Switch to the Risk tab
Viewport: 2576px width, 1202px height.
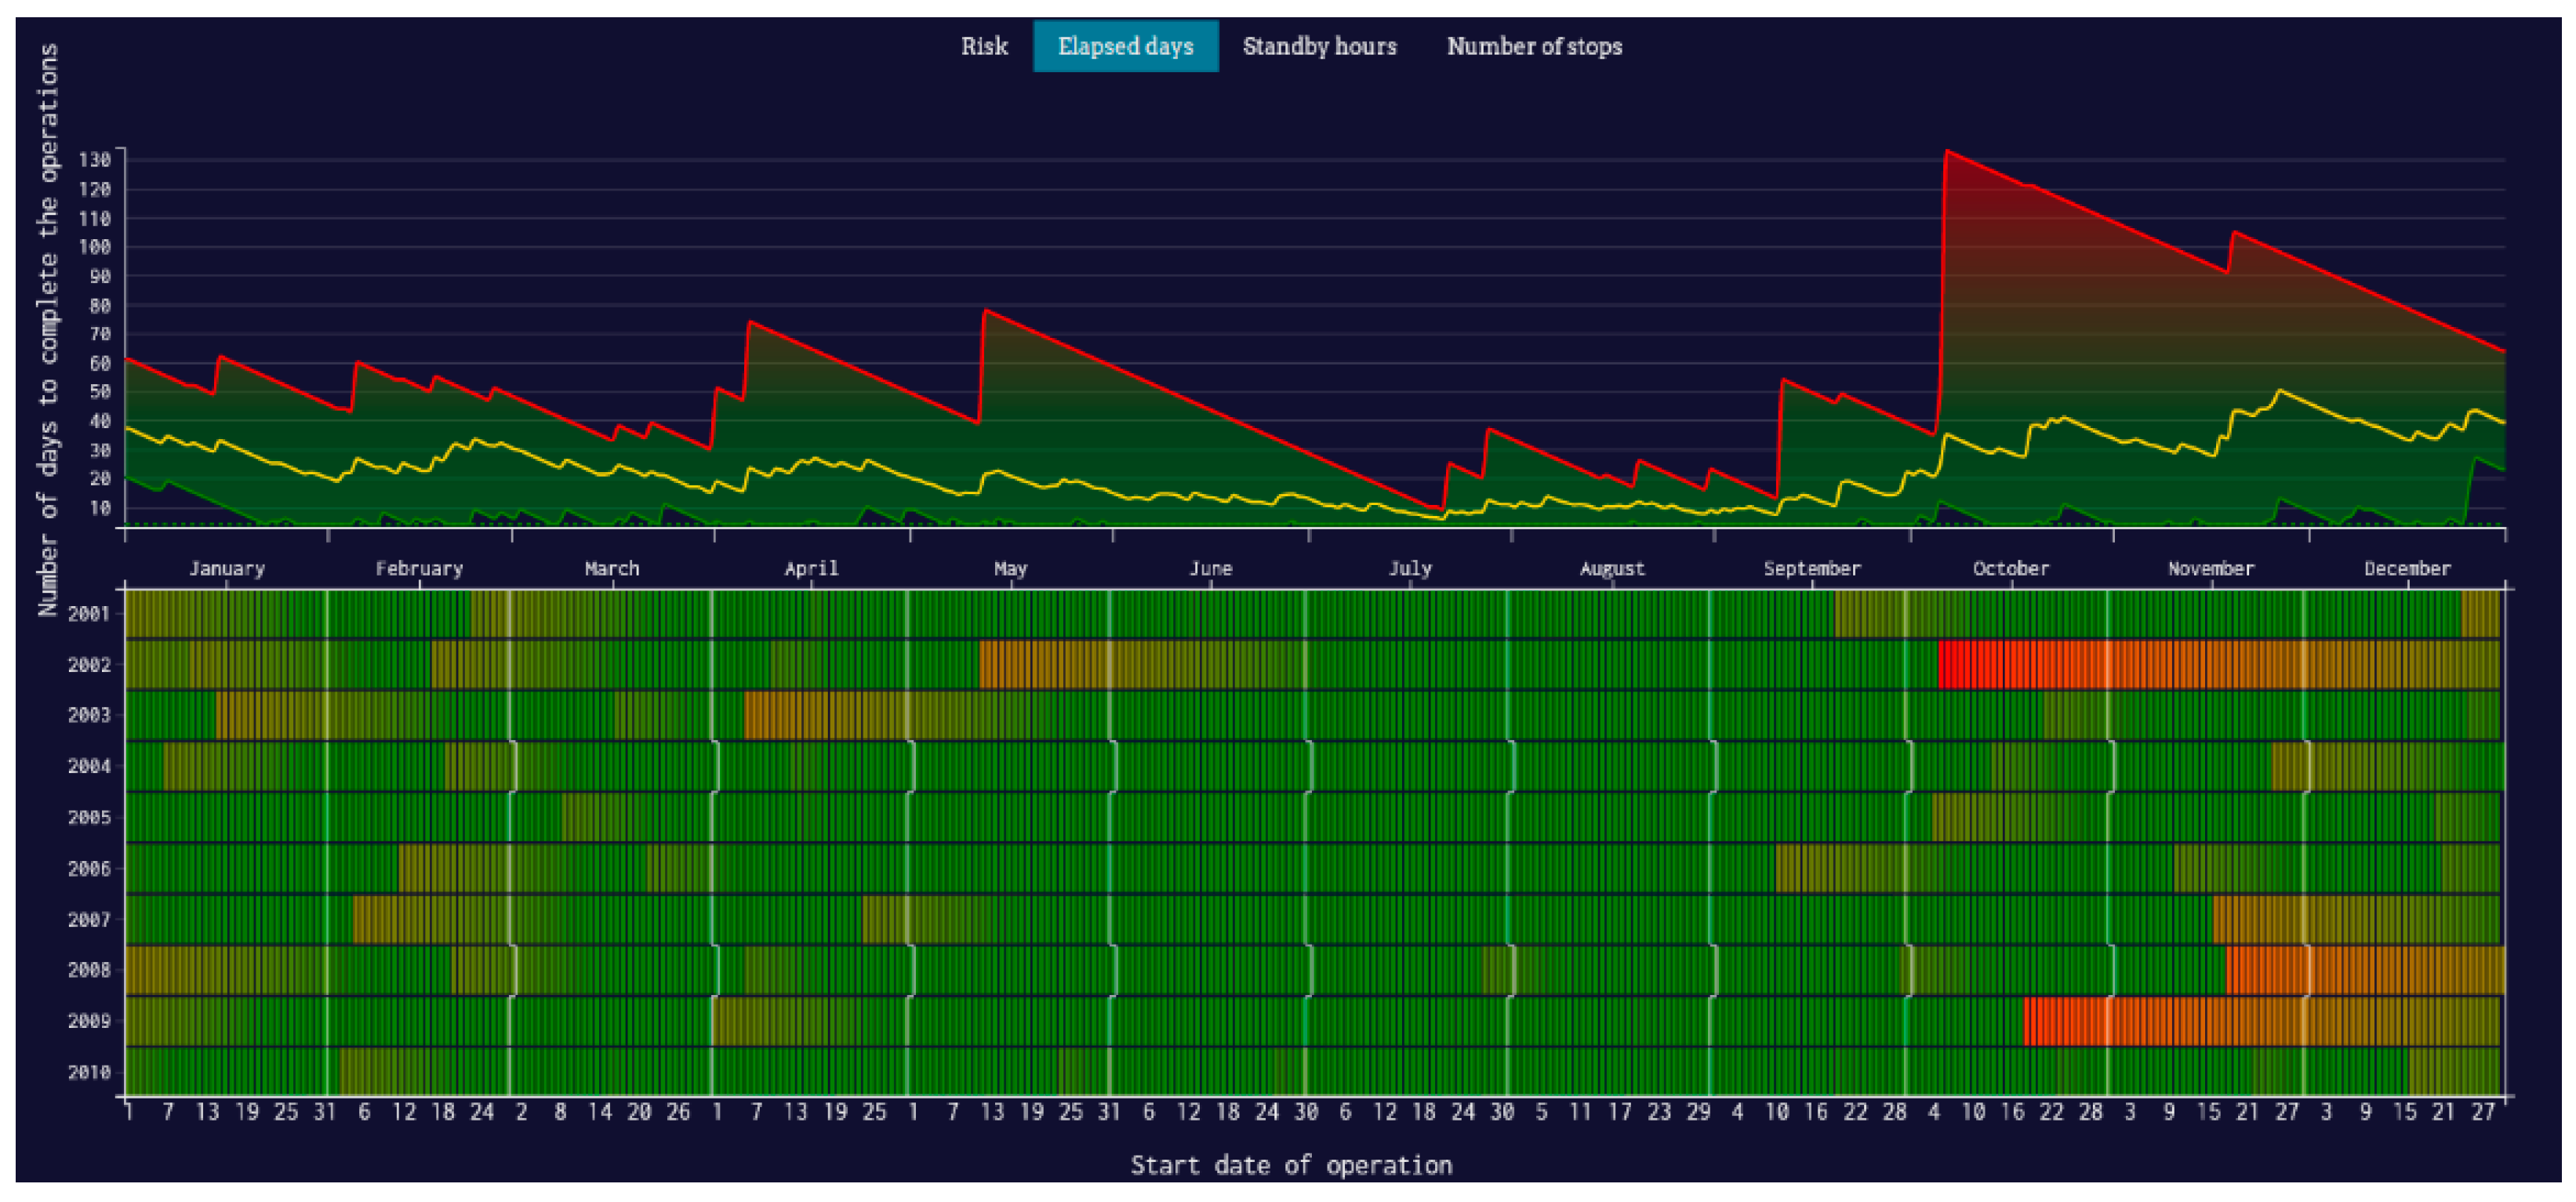pos(984,46)
